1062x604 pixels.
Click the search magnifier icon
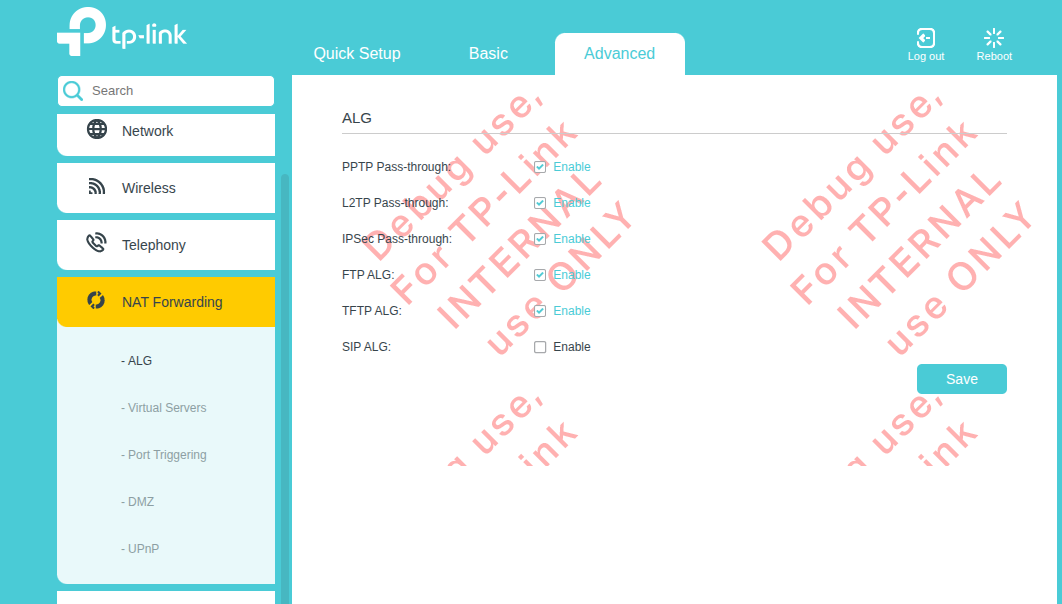click(73, 91)
